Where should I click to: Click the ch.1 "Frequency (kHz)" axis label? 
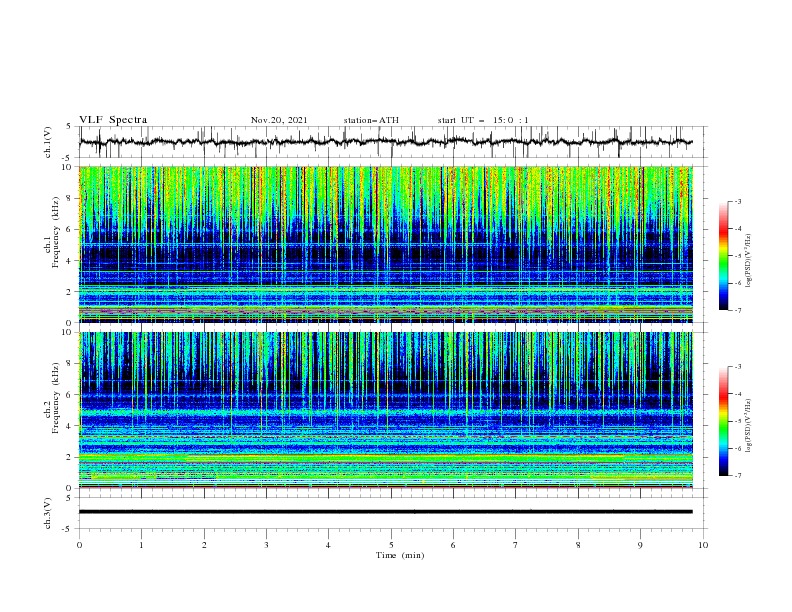click(55, 232)
